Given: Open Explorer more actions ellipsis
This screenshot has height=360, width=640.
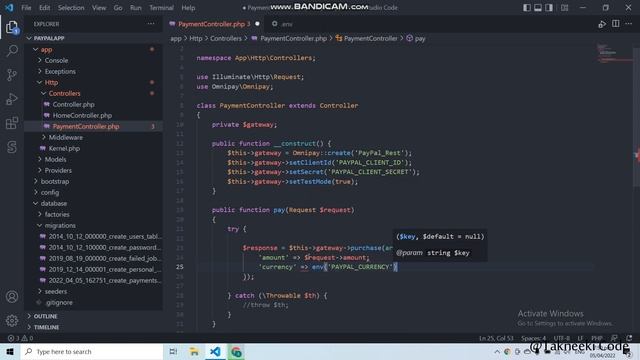Looking at the screenshot, I should [x=151, y=24].
